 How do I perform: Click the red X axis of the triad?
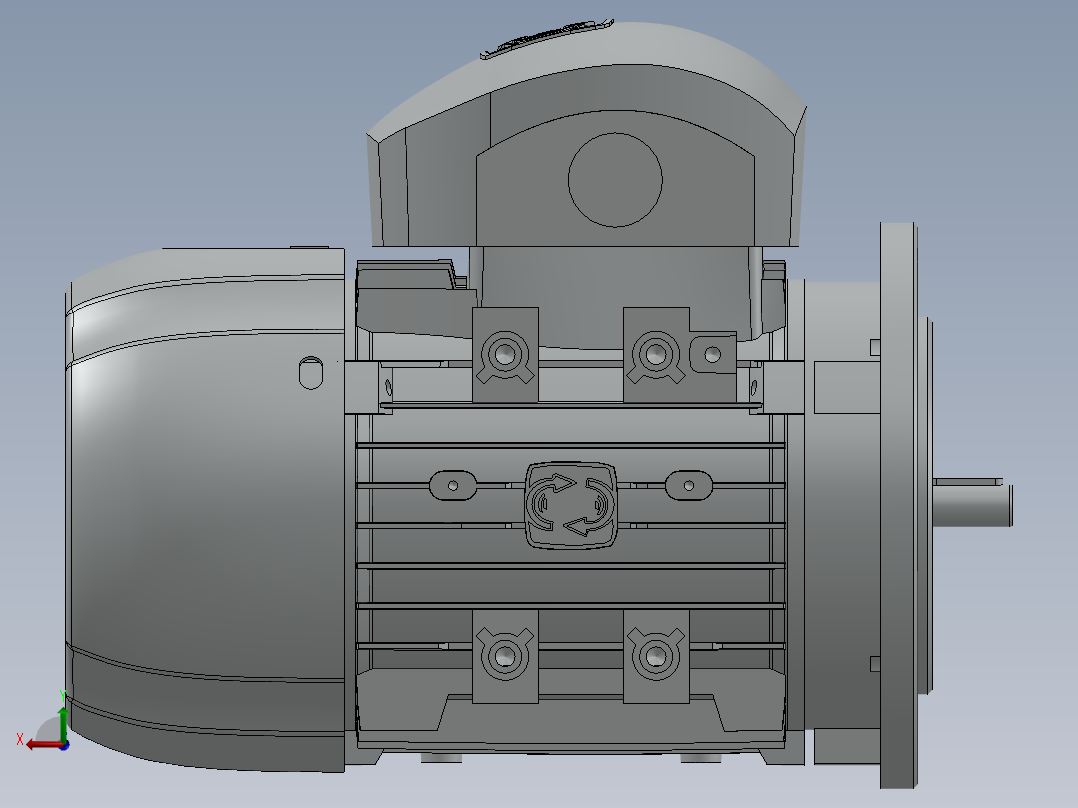(x=44, y=745)
